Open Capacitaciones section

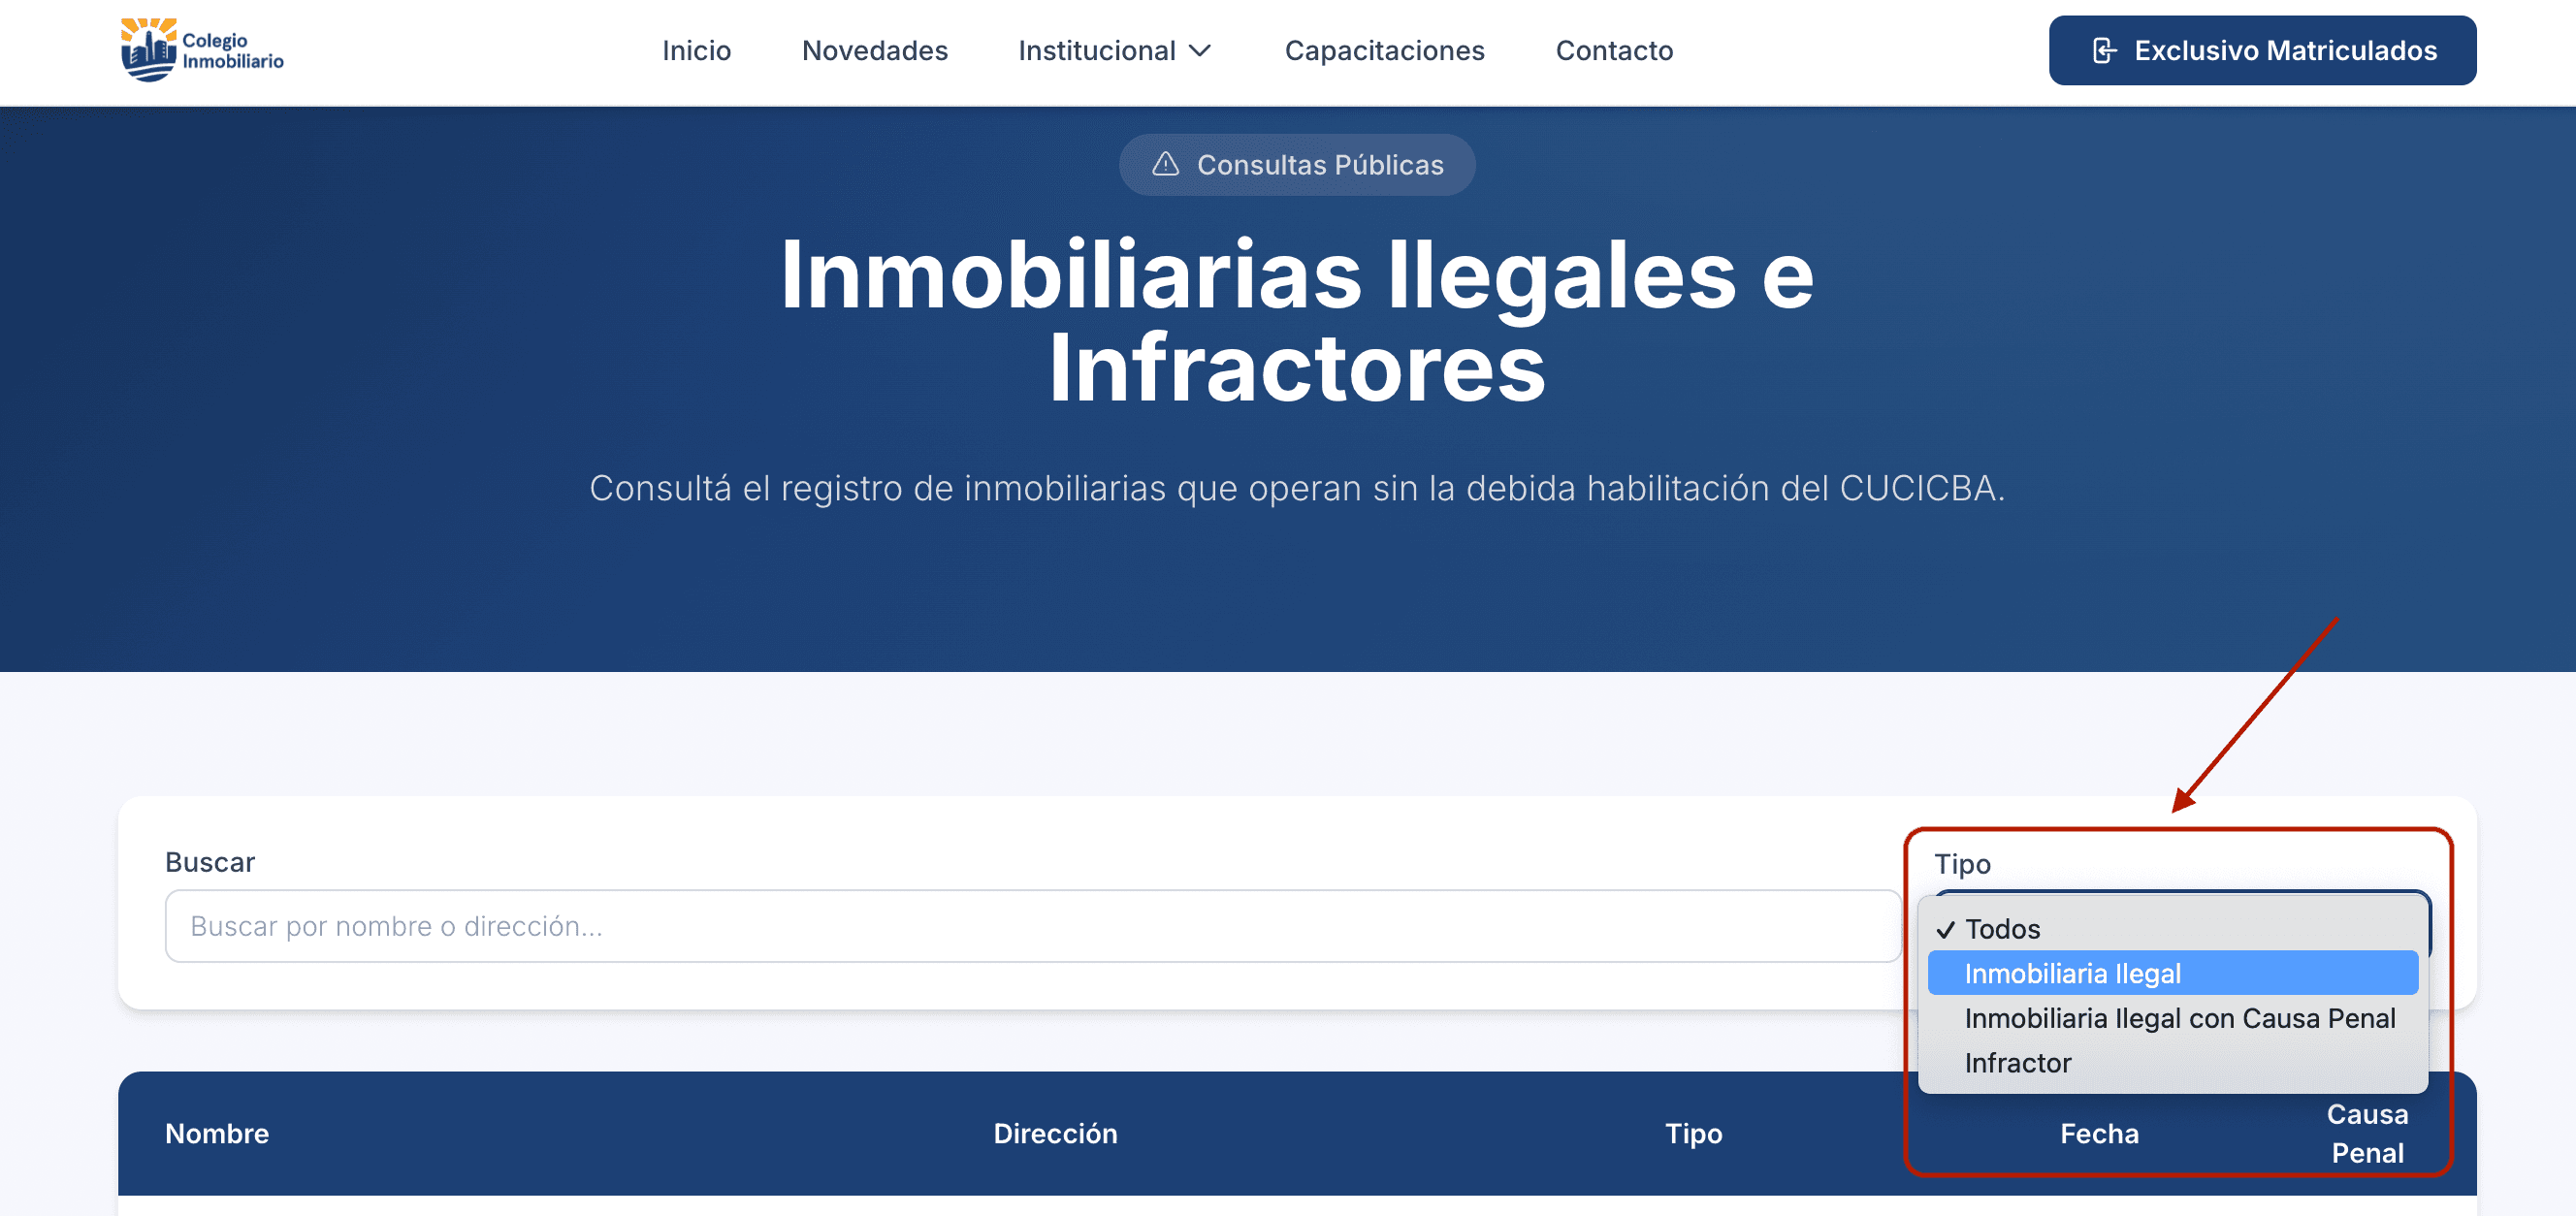[x=1384, y=51]
